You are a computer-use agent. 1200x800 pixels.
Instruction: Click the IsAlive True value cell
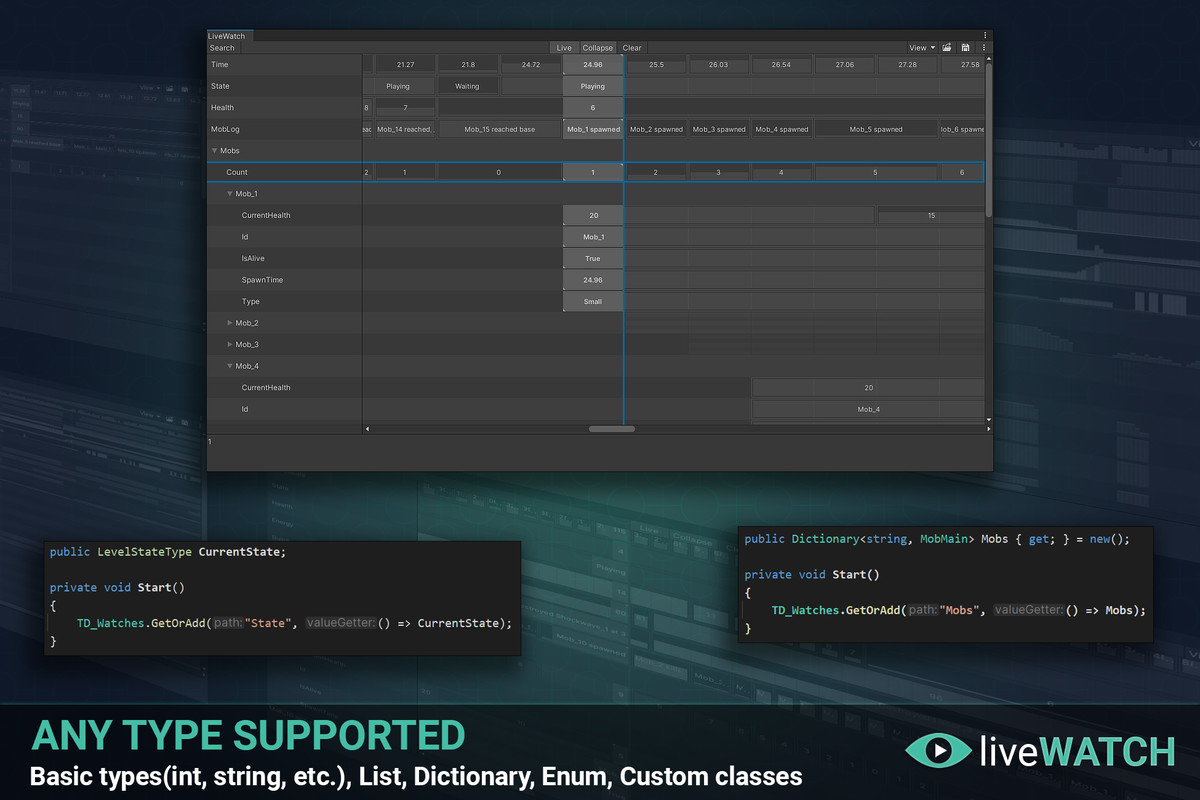(593, 258)
